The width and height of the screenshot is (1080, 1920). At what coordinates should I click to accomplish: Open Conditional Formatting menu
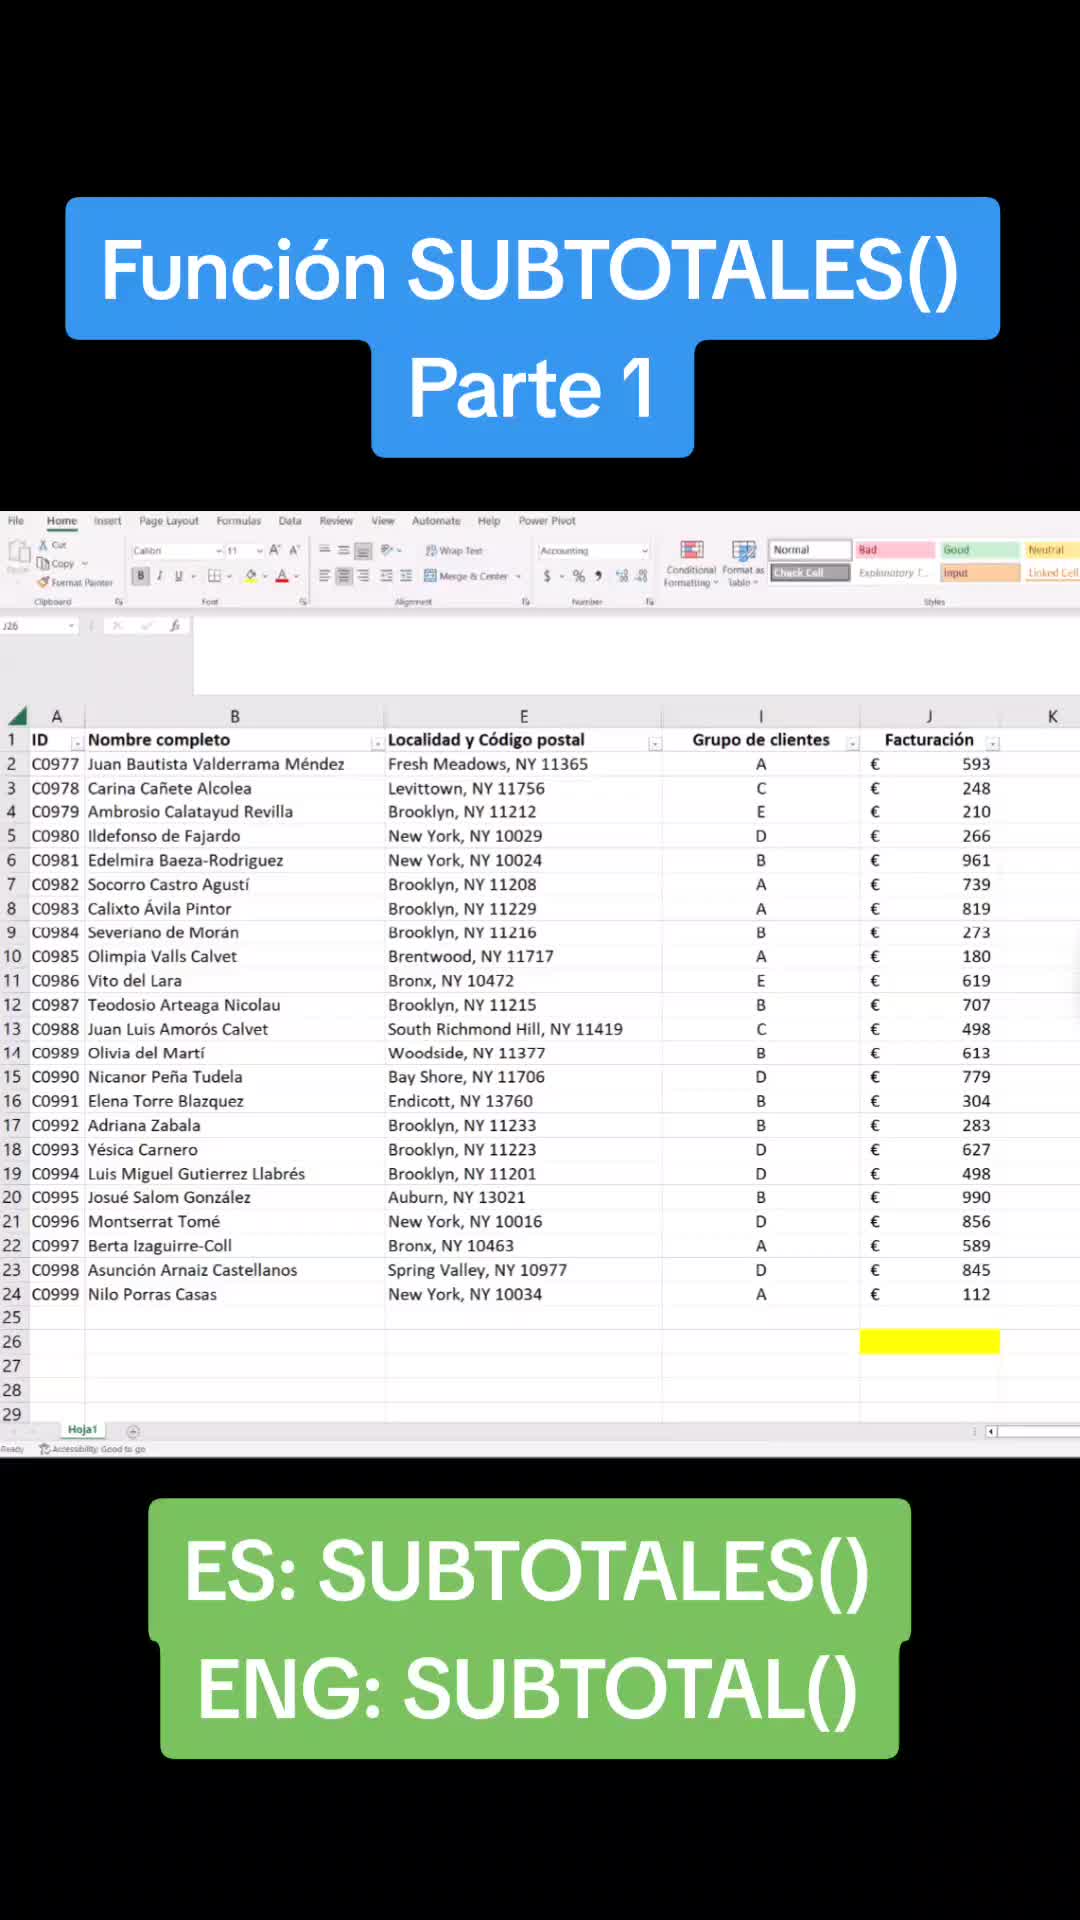tap(691, 564)
